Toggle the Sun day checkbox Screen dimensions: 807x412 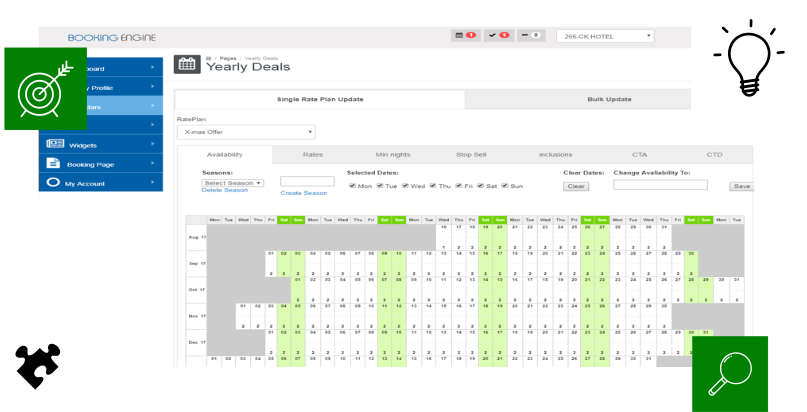(504, 186)
